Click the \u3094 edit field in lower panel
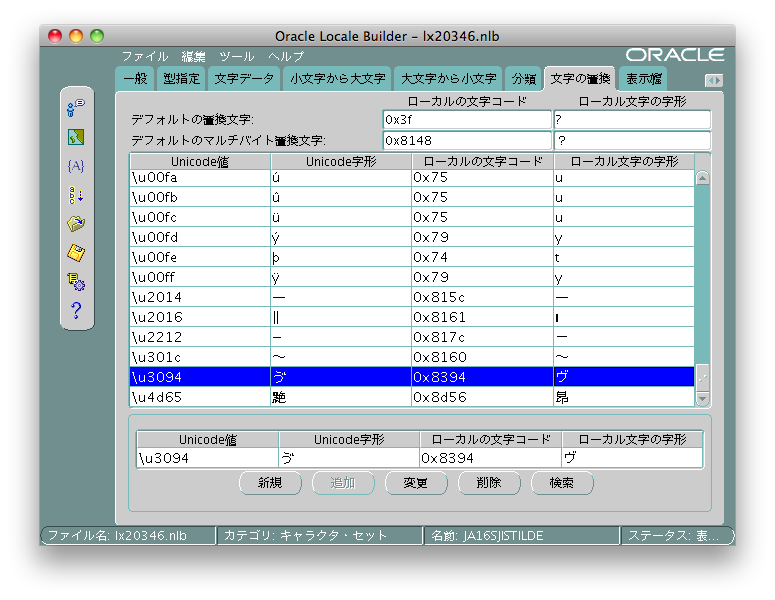 tap(208, 458)
